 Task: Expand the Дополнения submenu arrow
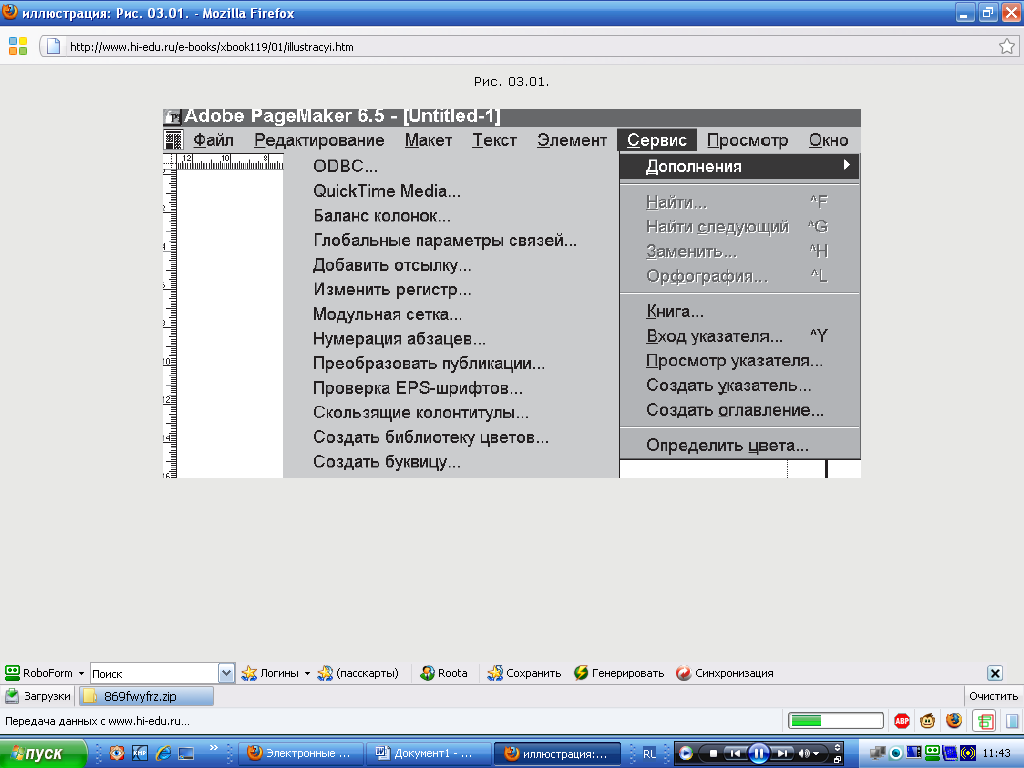click(846, 165)
